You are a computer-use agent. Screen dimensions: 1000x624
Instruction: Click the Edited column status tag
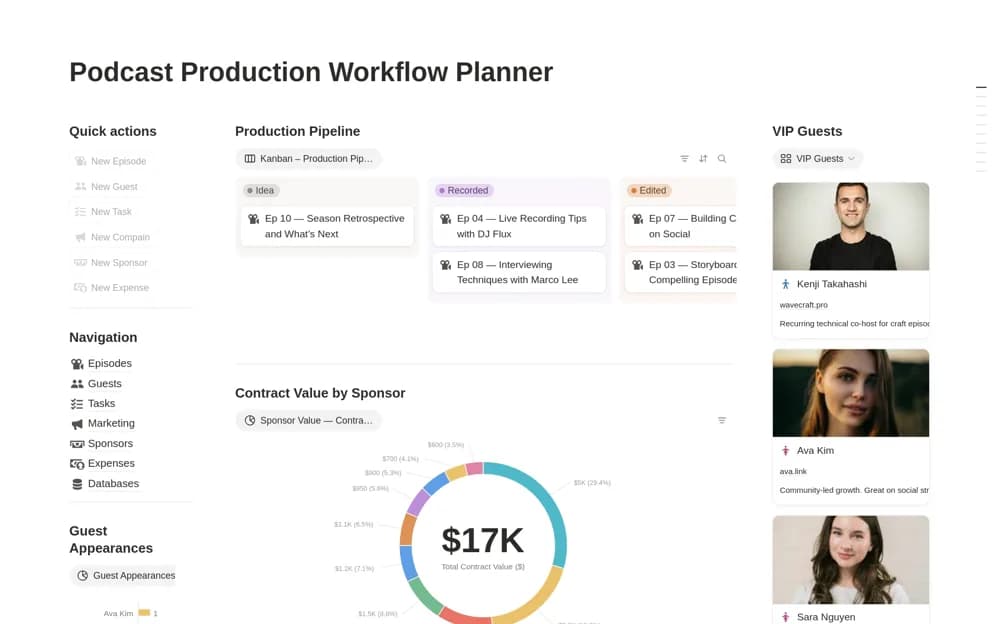(x=648, y=191)
